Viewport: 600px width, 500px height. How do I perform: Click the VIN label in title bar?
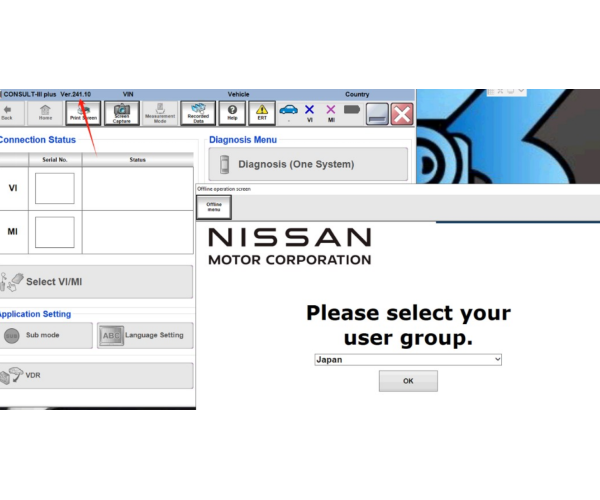coord(128,94)
